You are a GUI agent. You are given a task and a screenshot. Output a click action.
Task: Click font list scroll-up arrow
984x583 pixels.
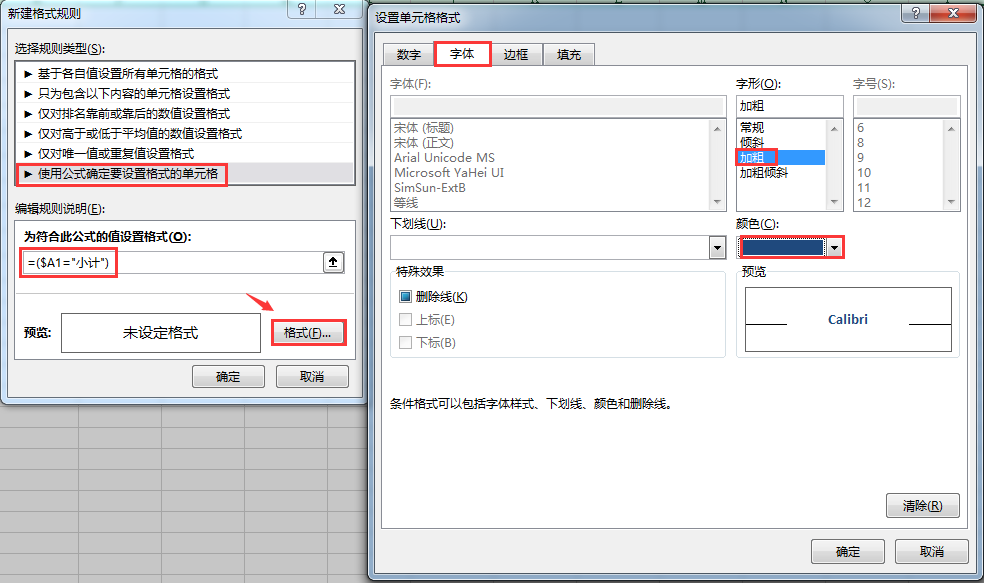pyautogui.click(x=717, y=128)
